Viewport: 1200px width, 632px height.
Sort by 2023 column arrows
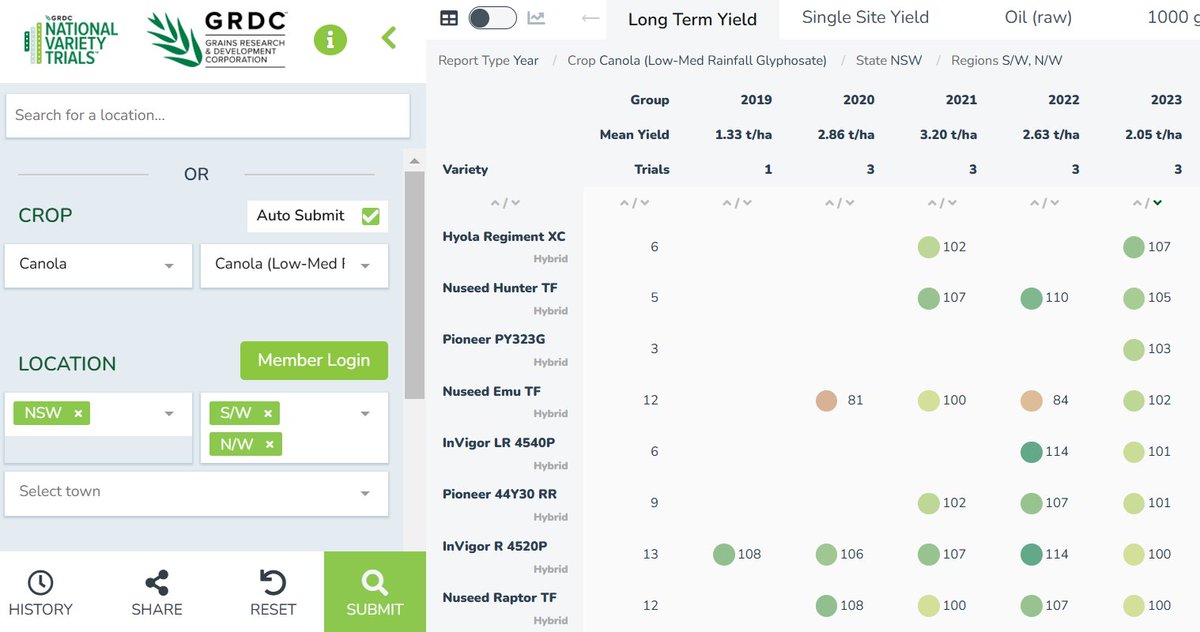pos(1147,203)
